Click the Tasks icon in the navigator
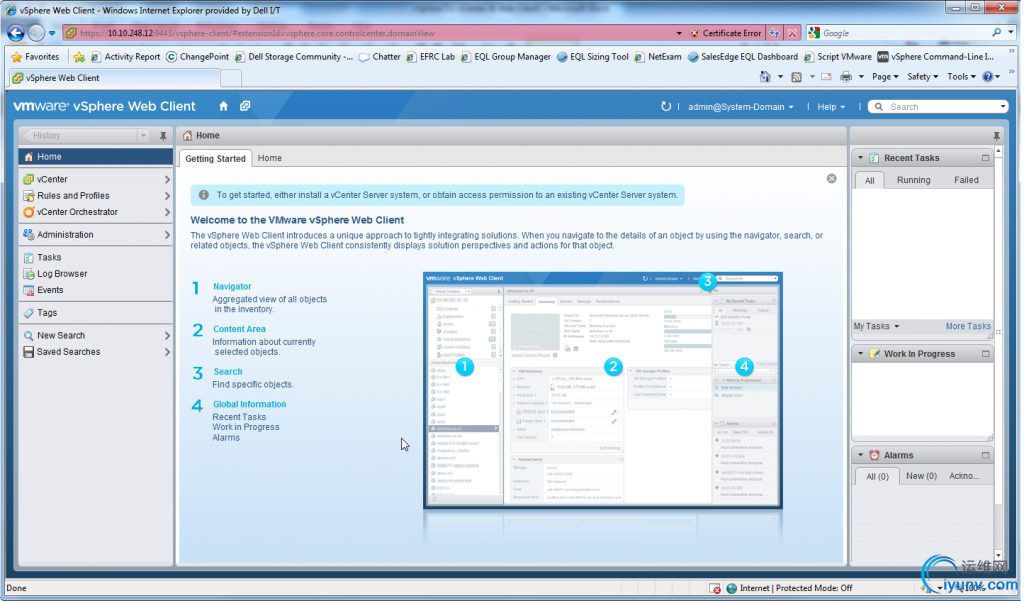This screenshot has width=1024, height=601. click(29, 257)
